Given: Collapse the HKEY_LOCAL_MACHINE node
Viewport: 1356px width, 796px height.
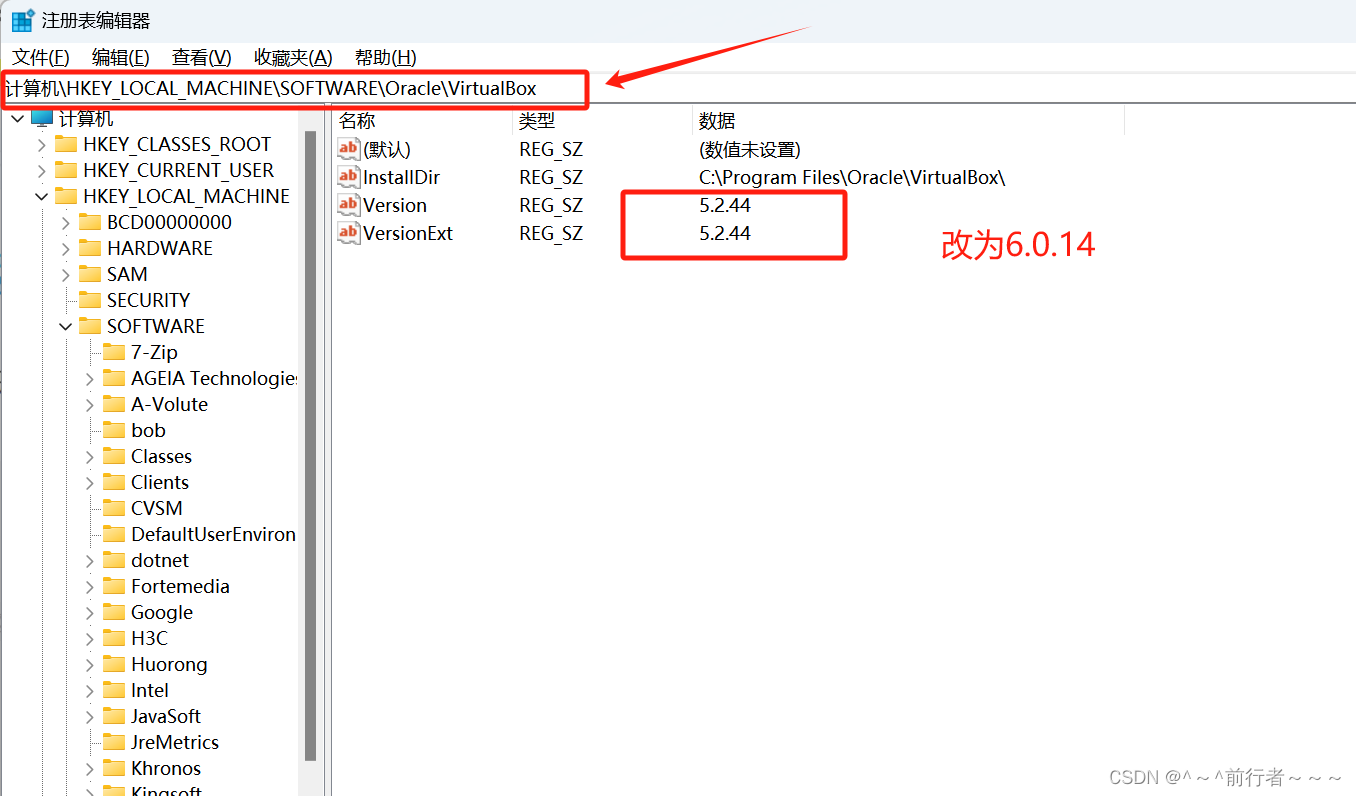Looking at the screenshot, I should click(x=41, y=196).
